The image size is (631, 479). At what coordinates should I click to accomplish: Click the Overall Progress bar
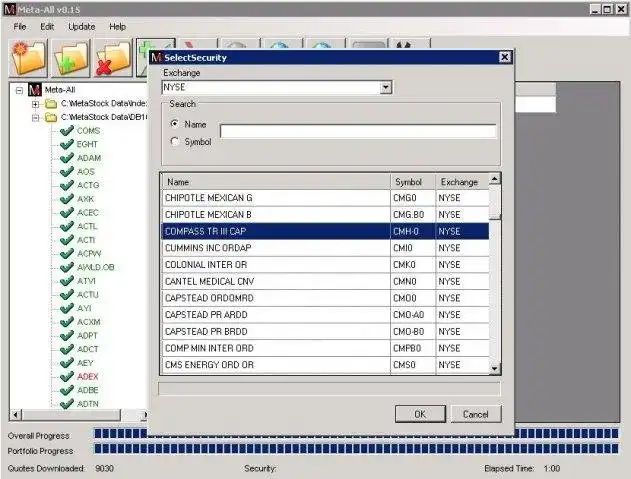(356, 433)
